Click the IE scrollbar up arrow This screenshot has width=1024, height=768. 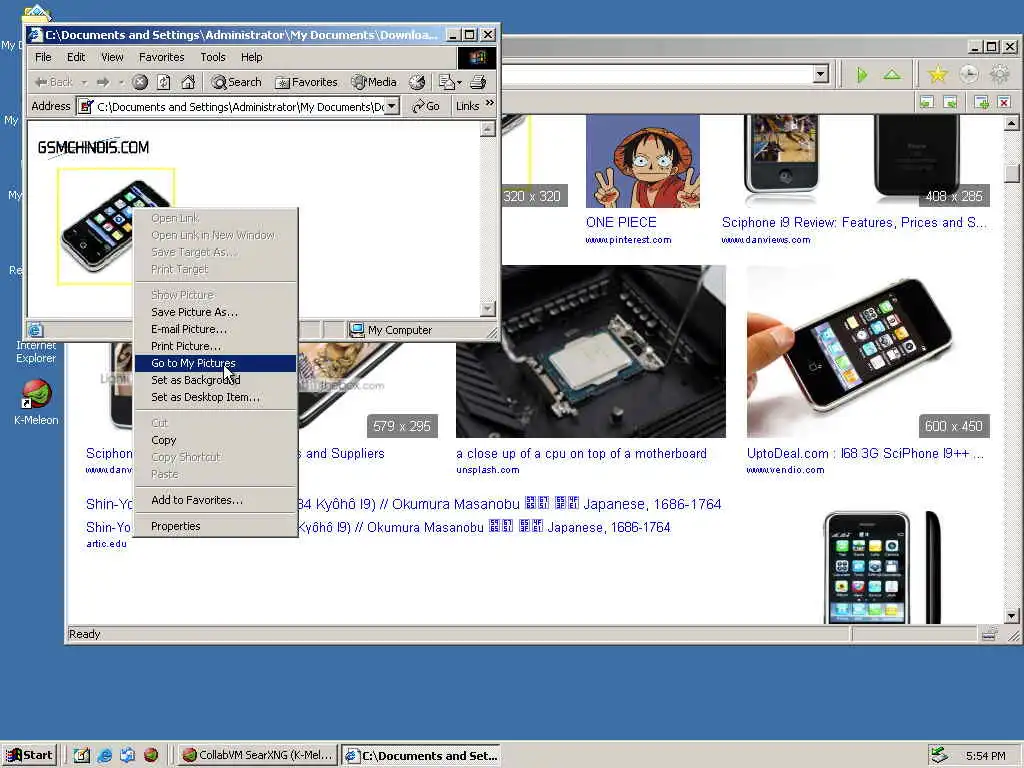pyautogui.click(x=488, y=129)
